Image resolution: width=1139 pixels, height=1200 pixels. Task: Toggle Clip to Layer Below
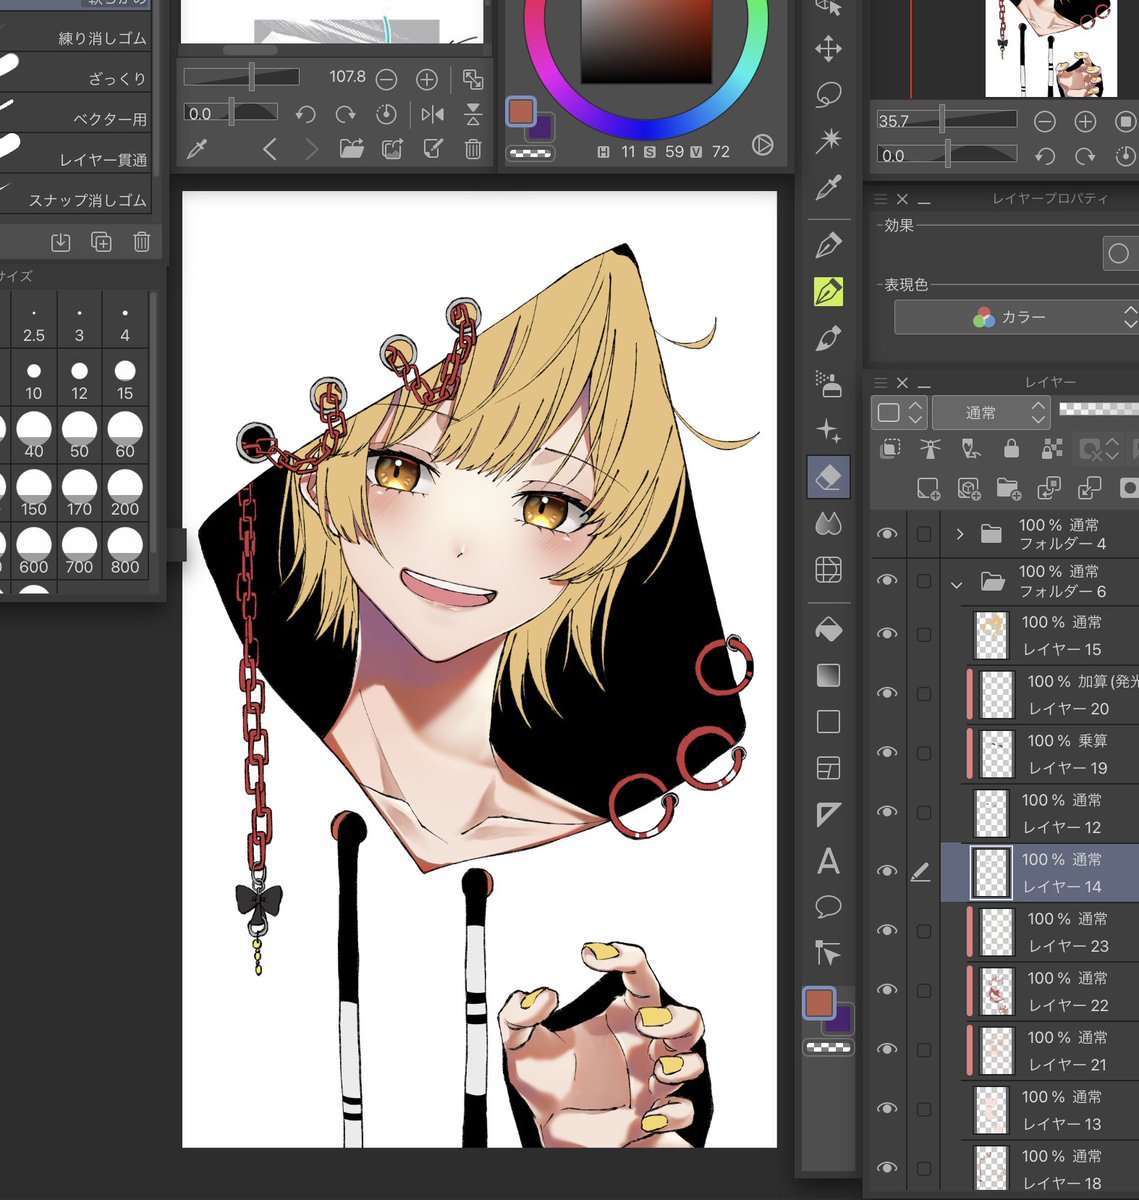[x=890, y=450]
